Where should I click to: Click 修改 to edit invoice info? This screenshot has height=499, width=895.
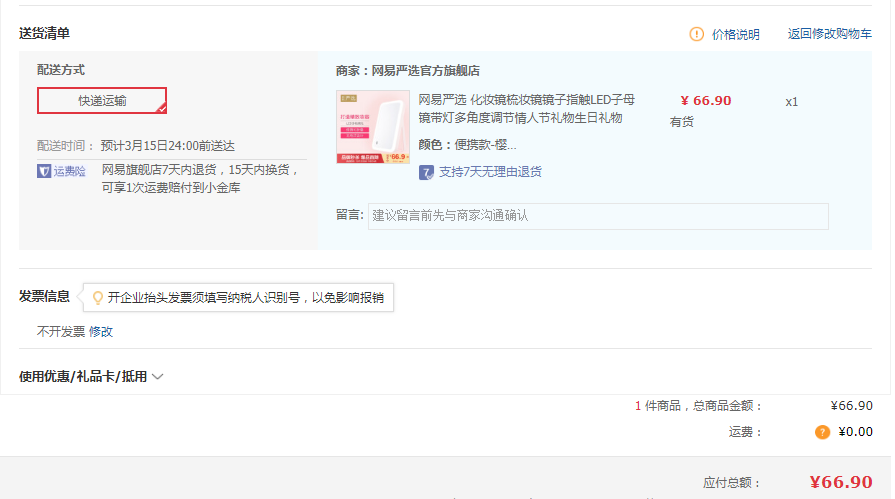[x=100, y=332]
